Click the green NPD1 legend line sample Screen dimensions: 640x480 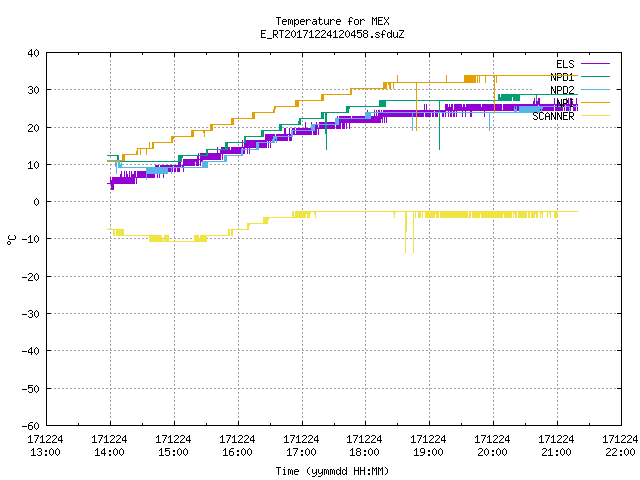coord(595,76)
